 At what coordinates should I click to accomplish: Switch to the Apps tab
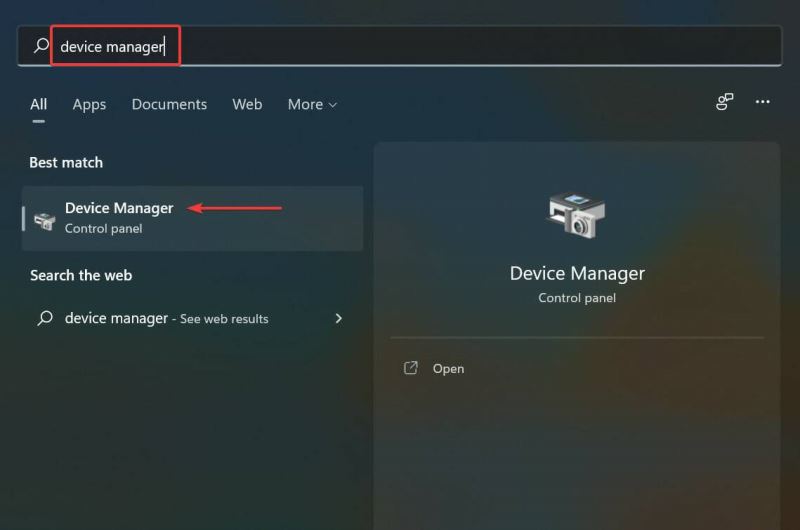pos(89,104)
